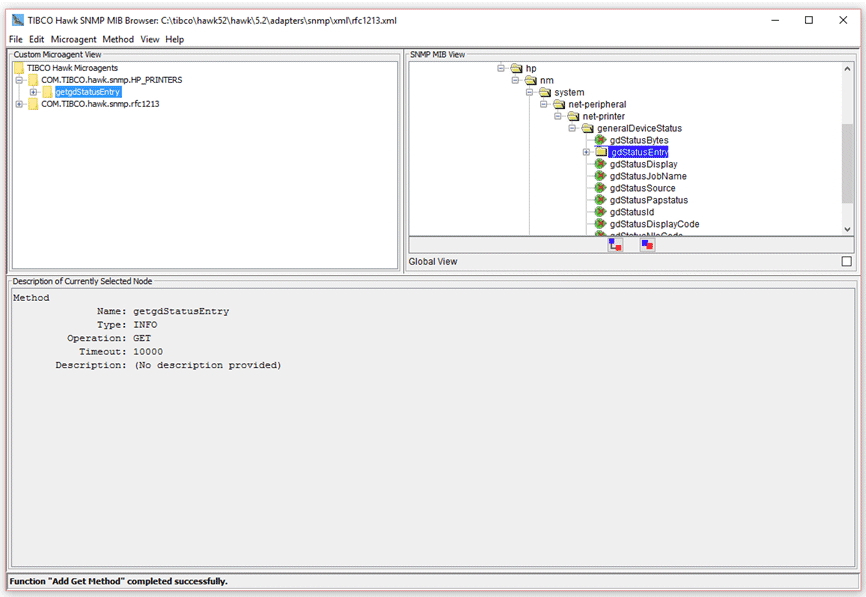Click the generalDeviceStatus folder icon
This screenshot has width=866, height=597.
(x=588, y=128)
